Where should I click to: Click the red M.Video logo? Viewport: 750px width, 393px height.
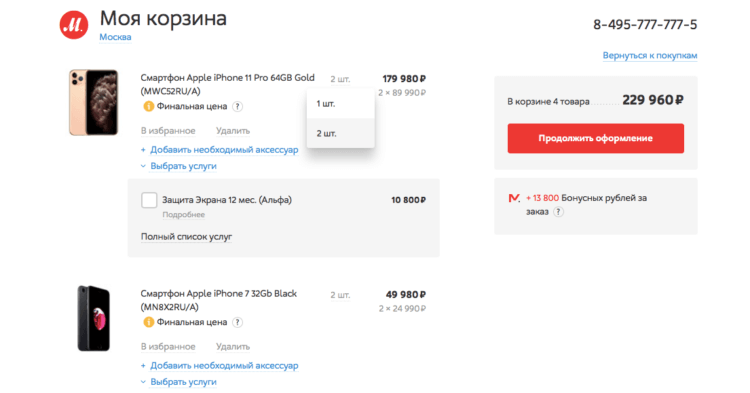coord(74,25)
